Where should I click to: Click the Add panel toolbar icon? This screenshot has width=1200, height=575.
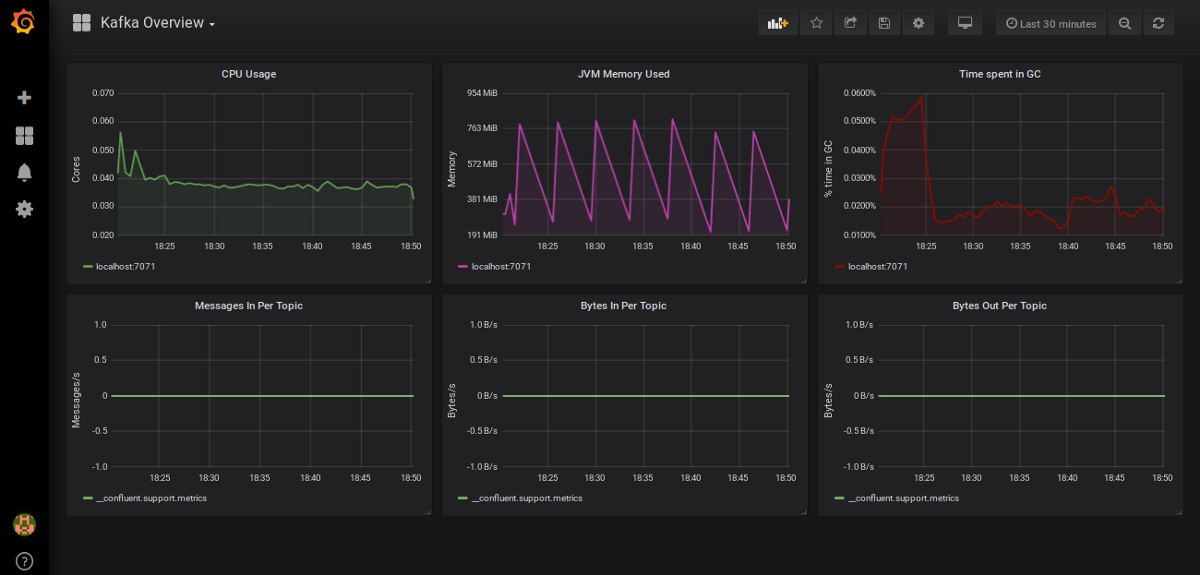tap(777, 23)
